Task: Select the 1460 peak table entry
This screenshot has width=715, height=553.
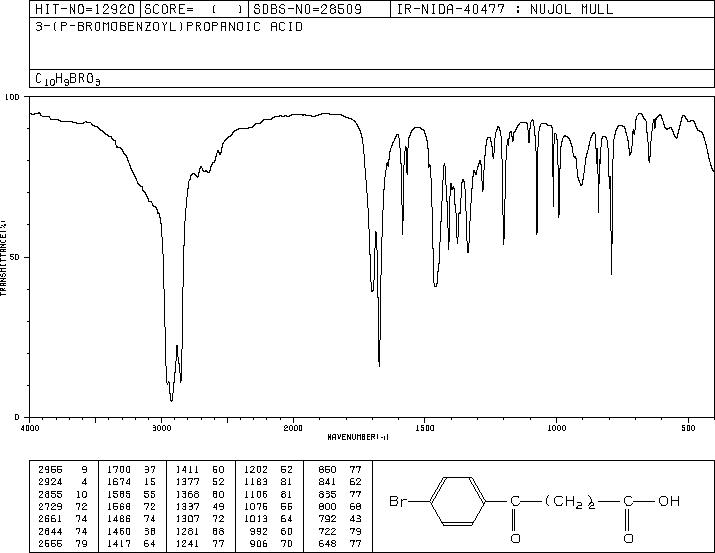Action: (x=131, y=532)
